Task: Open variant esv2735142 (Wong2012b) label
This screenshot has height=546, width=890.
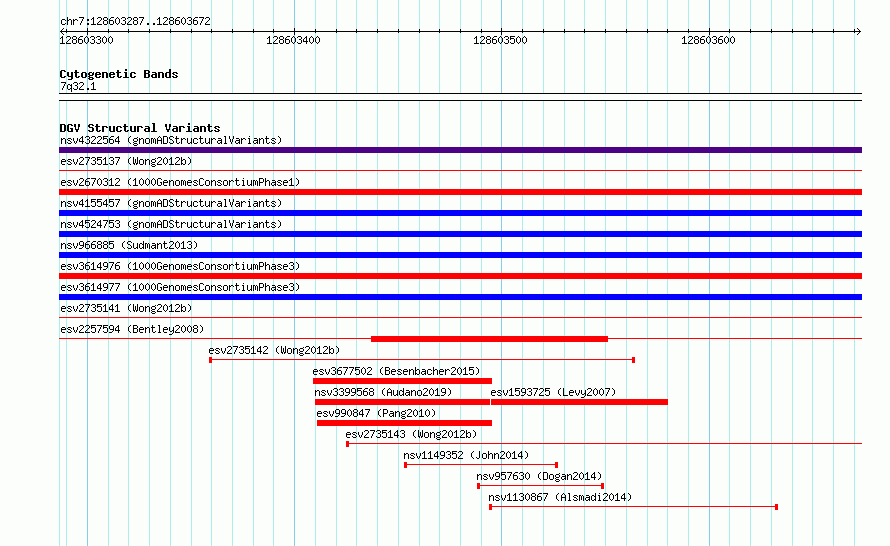Action: click(274, 350)
